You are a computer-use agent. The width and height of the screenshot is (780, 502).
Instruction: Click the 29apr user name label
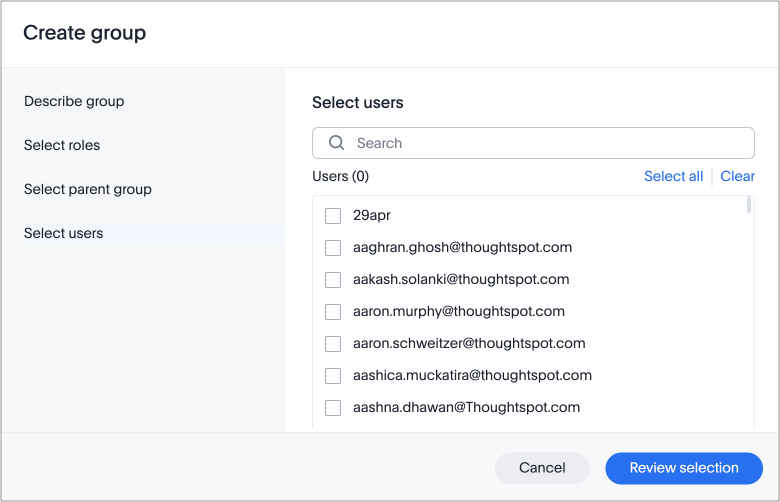(x=370, y=215)
